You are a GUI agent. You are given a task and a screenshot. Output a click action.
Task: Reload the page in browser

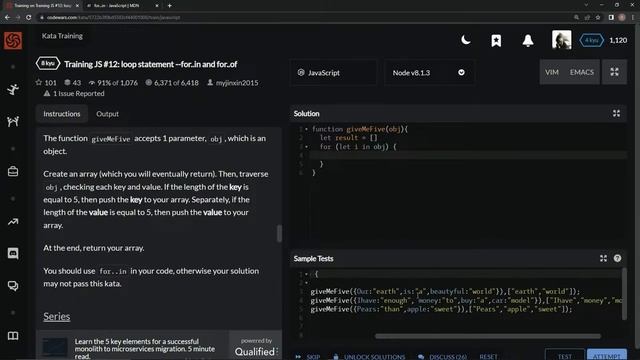pyautogui.click(x=29, y=17)
